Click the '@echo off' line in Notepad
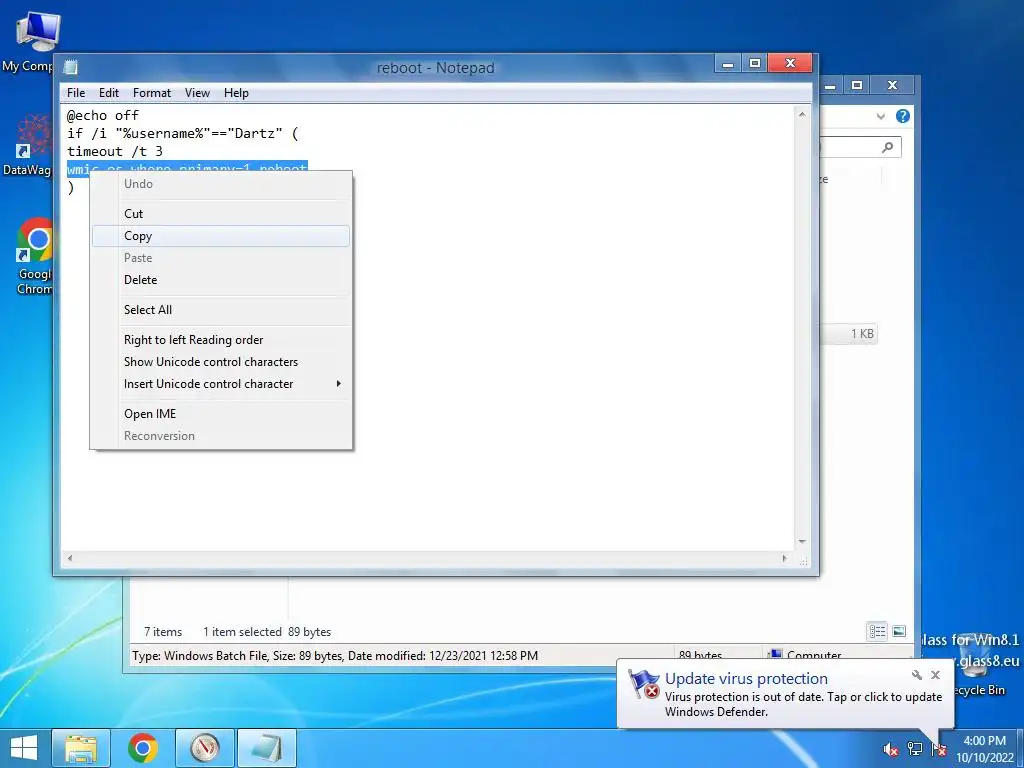The image size is (1024, 768). [103, 116]
